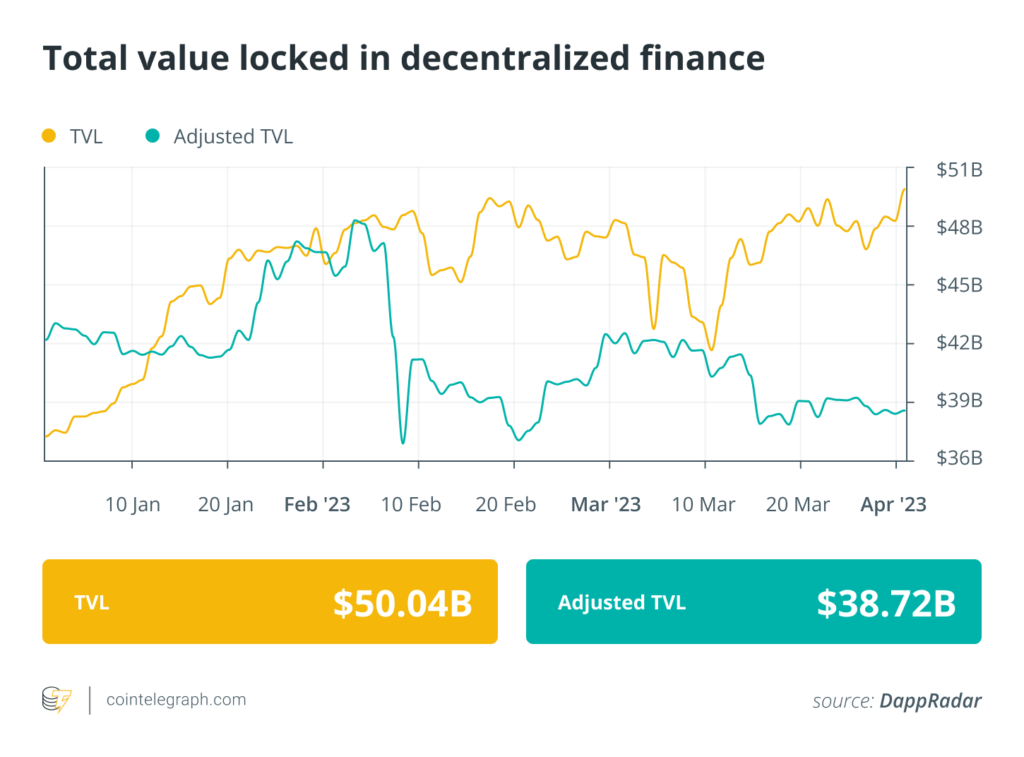Click the Adjusted TVL legend label
The width and height of the screenshot is (1024, 757).
(233, 137)
